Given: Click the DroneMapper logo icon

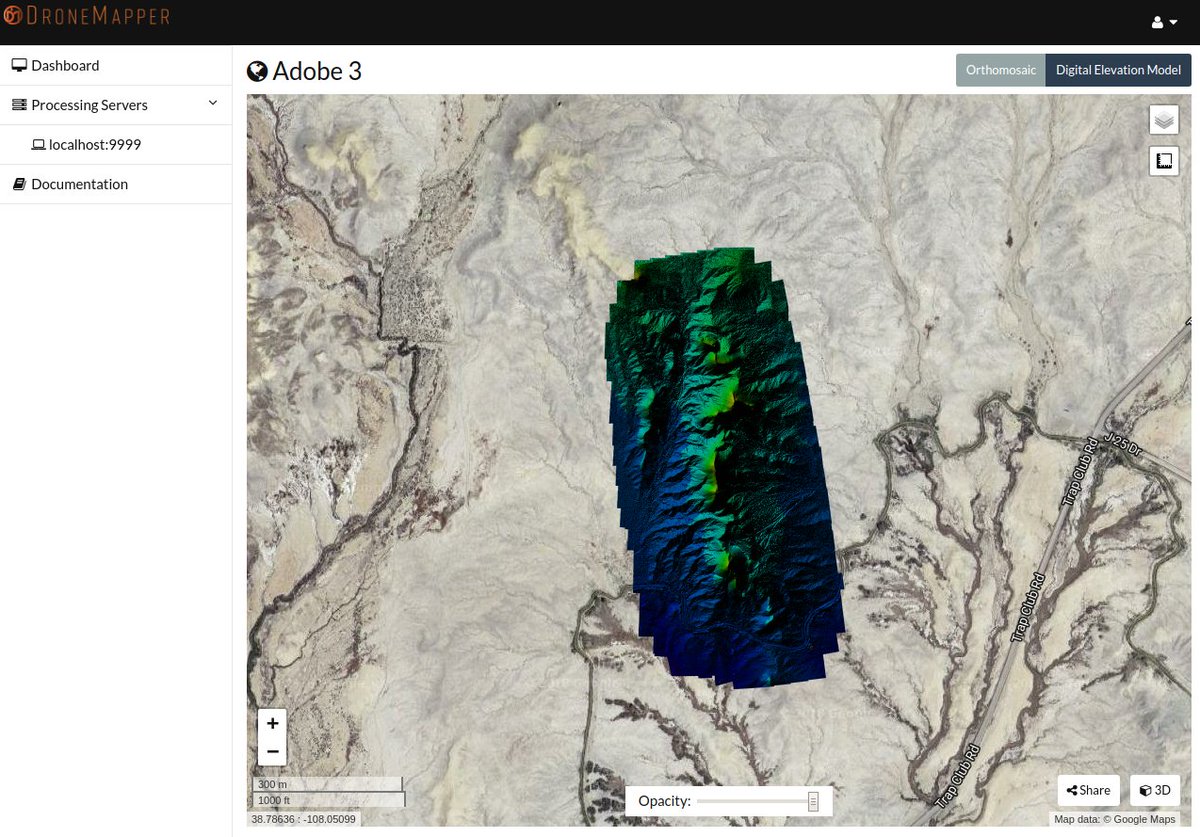Looking at the screenshot, I should [11, 15].
